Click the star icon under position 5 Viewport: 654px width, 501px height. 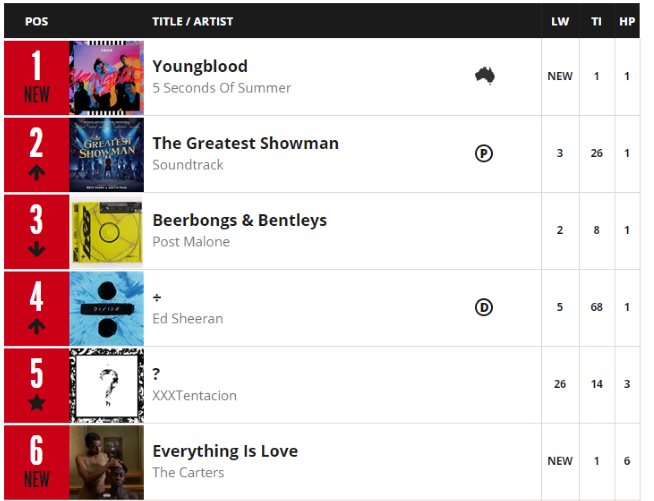37,403
